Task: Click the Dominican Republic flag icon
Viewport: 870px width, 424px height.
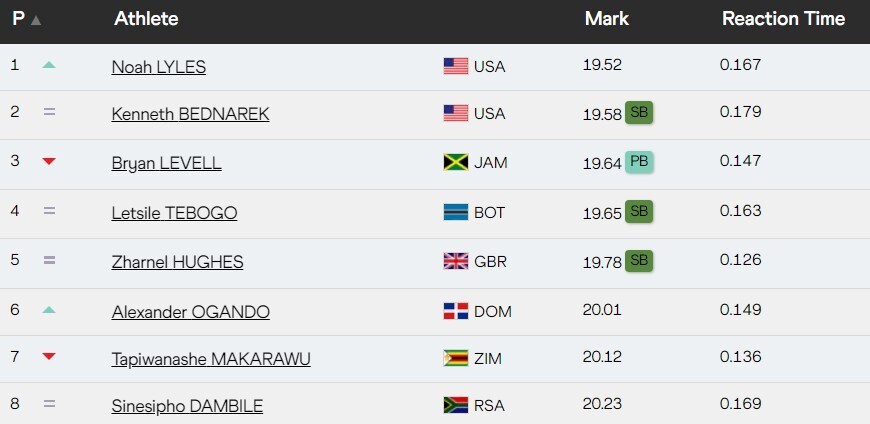Action: point(456,311)
